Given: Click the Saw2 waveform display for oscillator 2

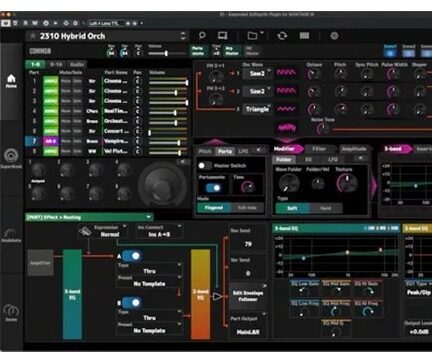Looking at the screenshot, I should (x=286, y=90).
